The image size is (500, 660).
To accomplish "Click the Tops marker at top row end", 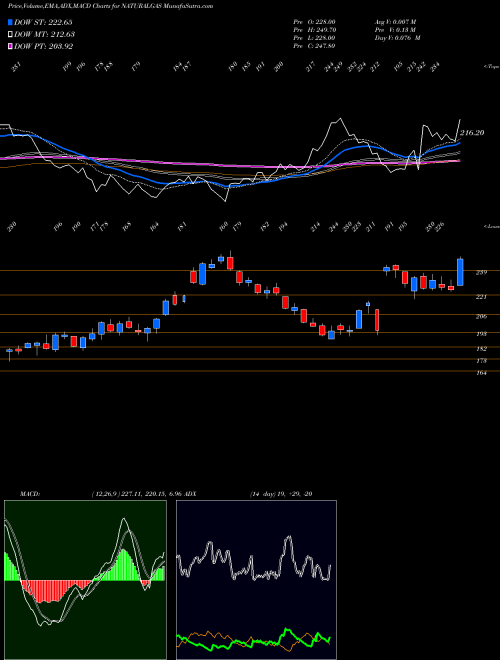I will click(491, 67).
